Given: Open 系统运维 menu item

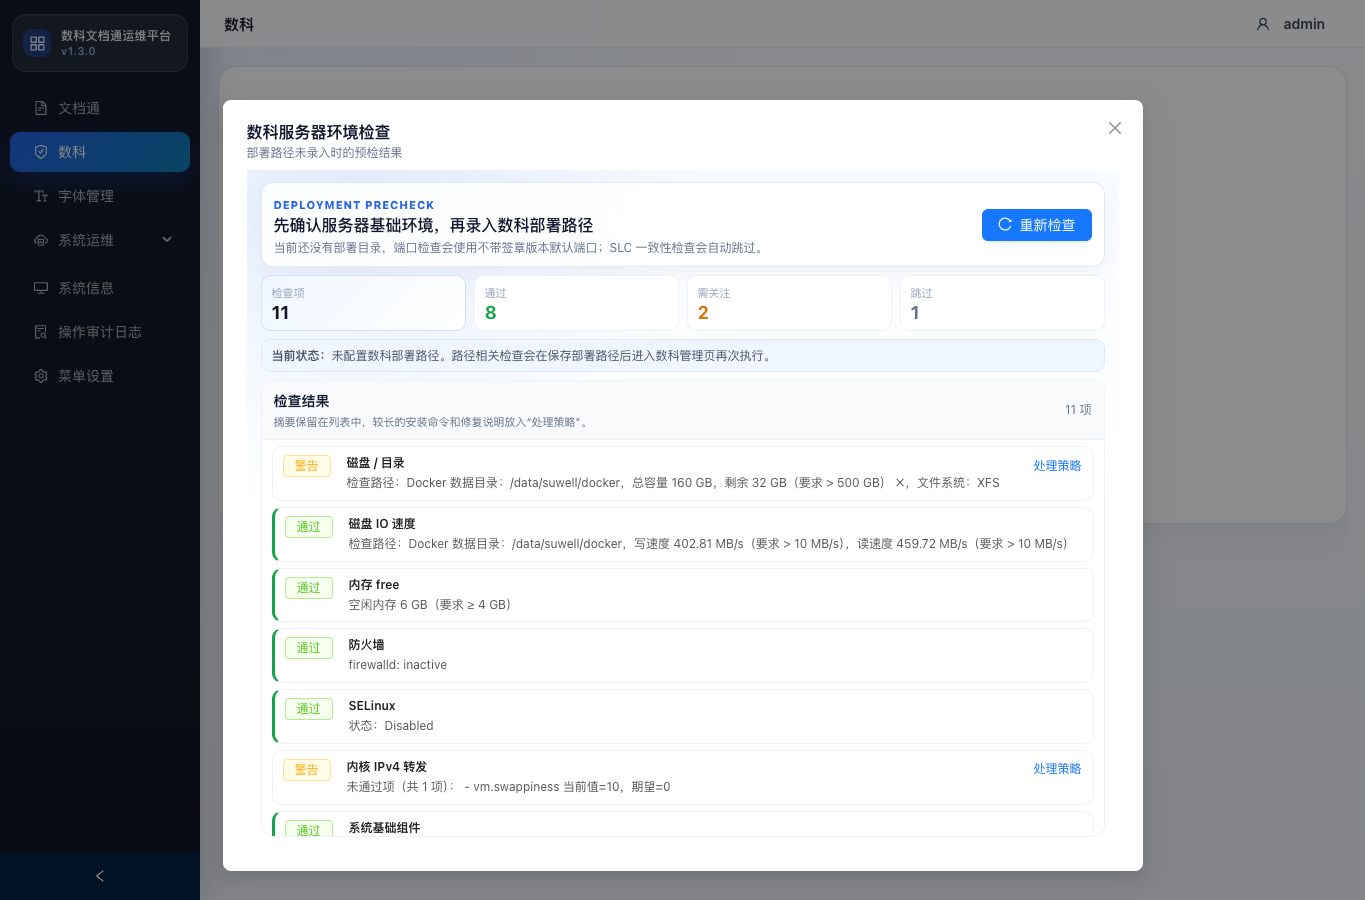Looking at the screenshot, I should click(x=100, y=240).
